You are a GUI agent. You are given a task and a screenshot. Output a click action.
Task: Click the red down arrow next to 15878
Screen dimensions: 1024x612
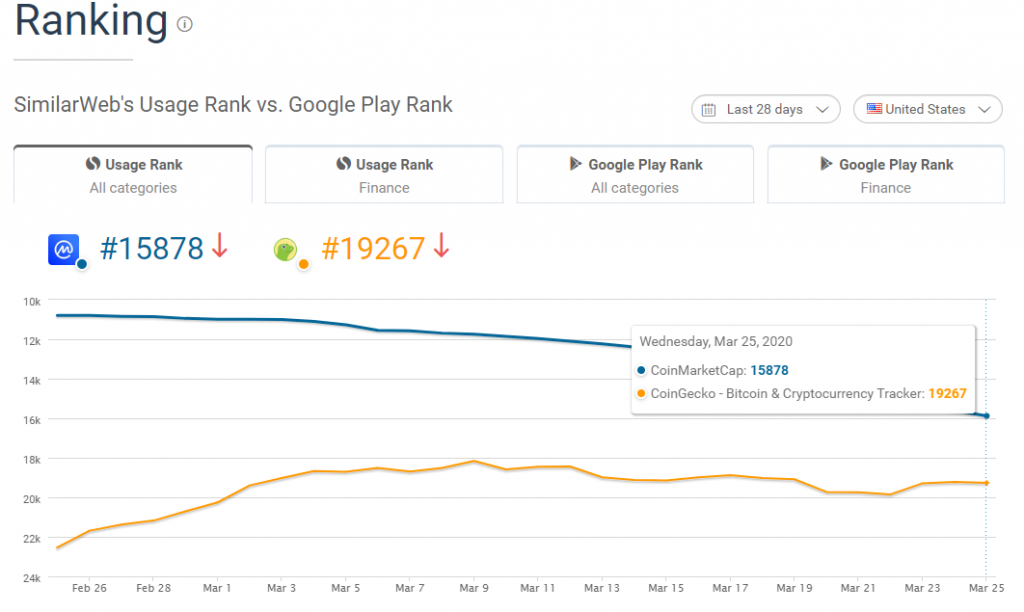pos(218,248)
